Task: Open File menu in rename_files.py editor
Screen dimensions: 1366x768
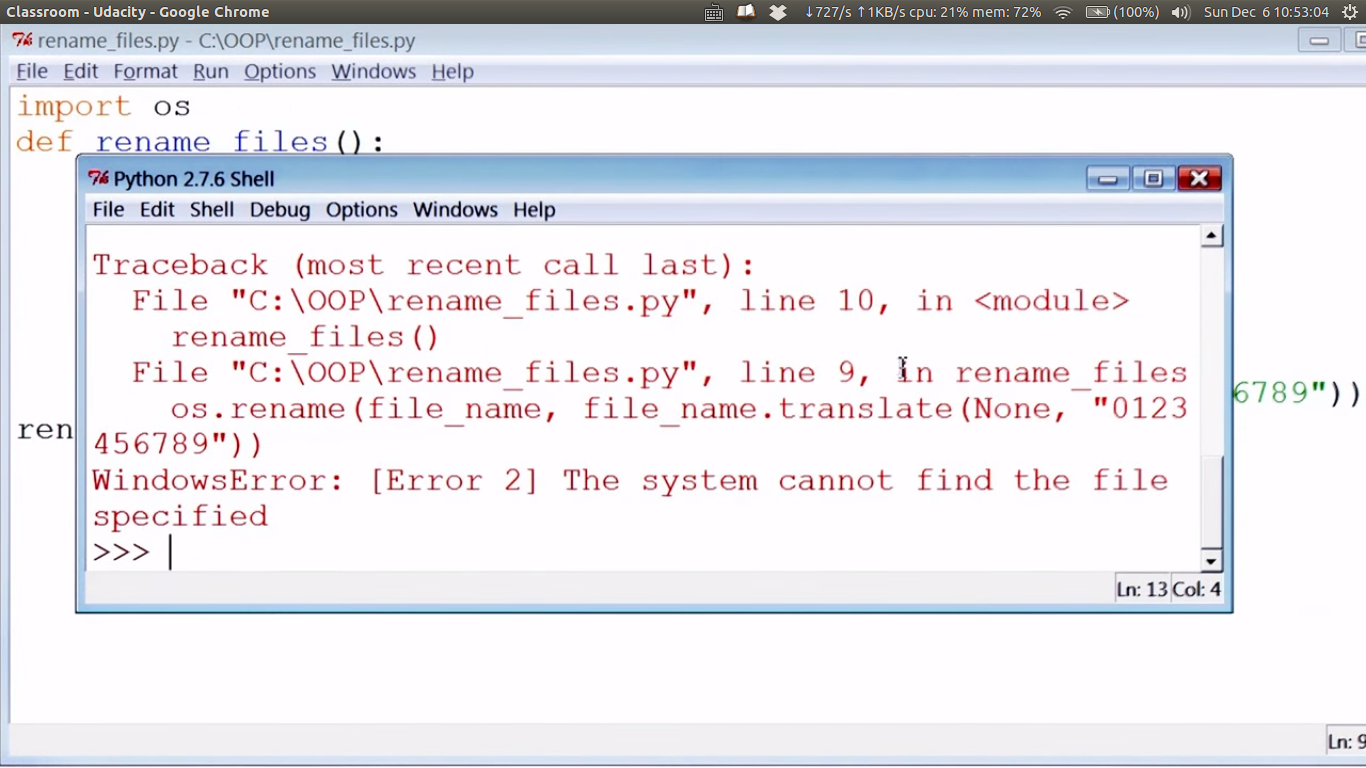Action: tap(32, 72)
